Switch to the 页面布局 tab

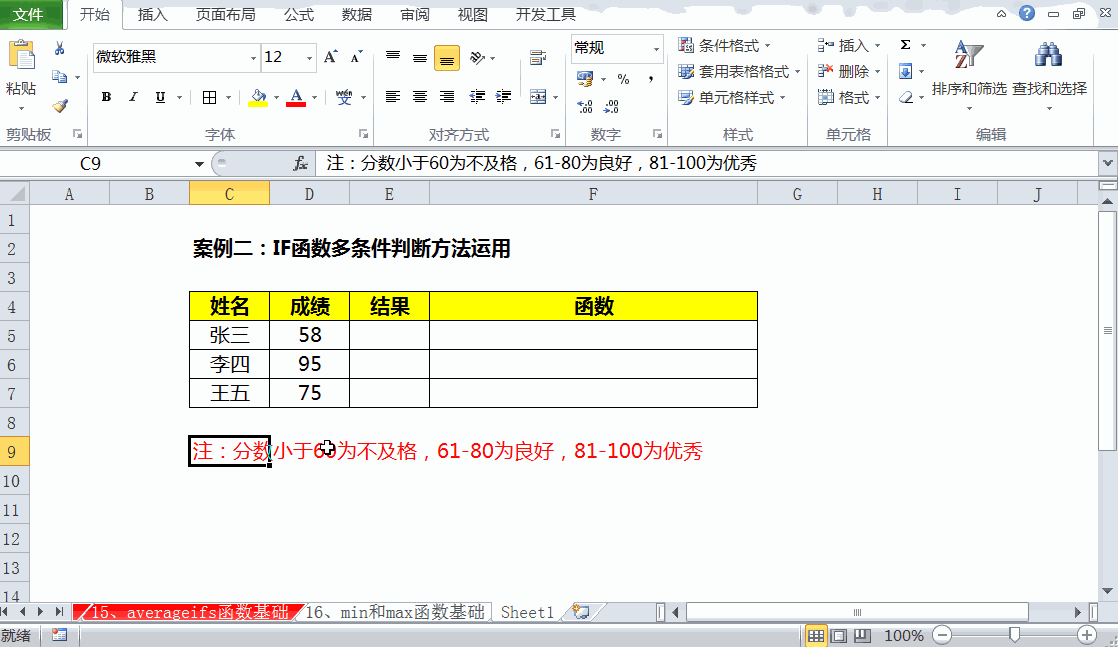click(225, 15)
